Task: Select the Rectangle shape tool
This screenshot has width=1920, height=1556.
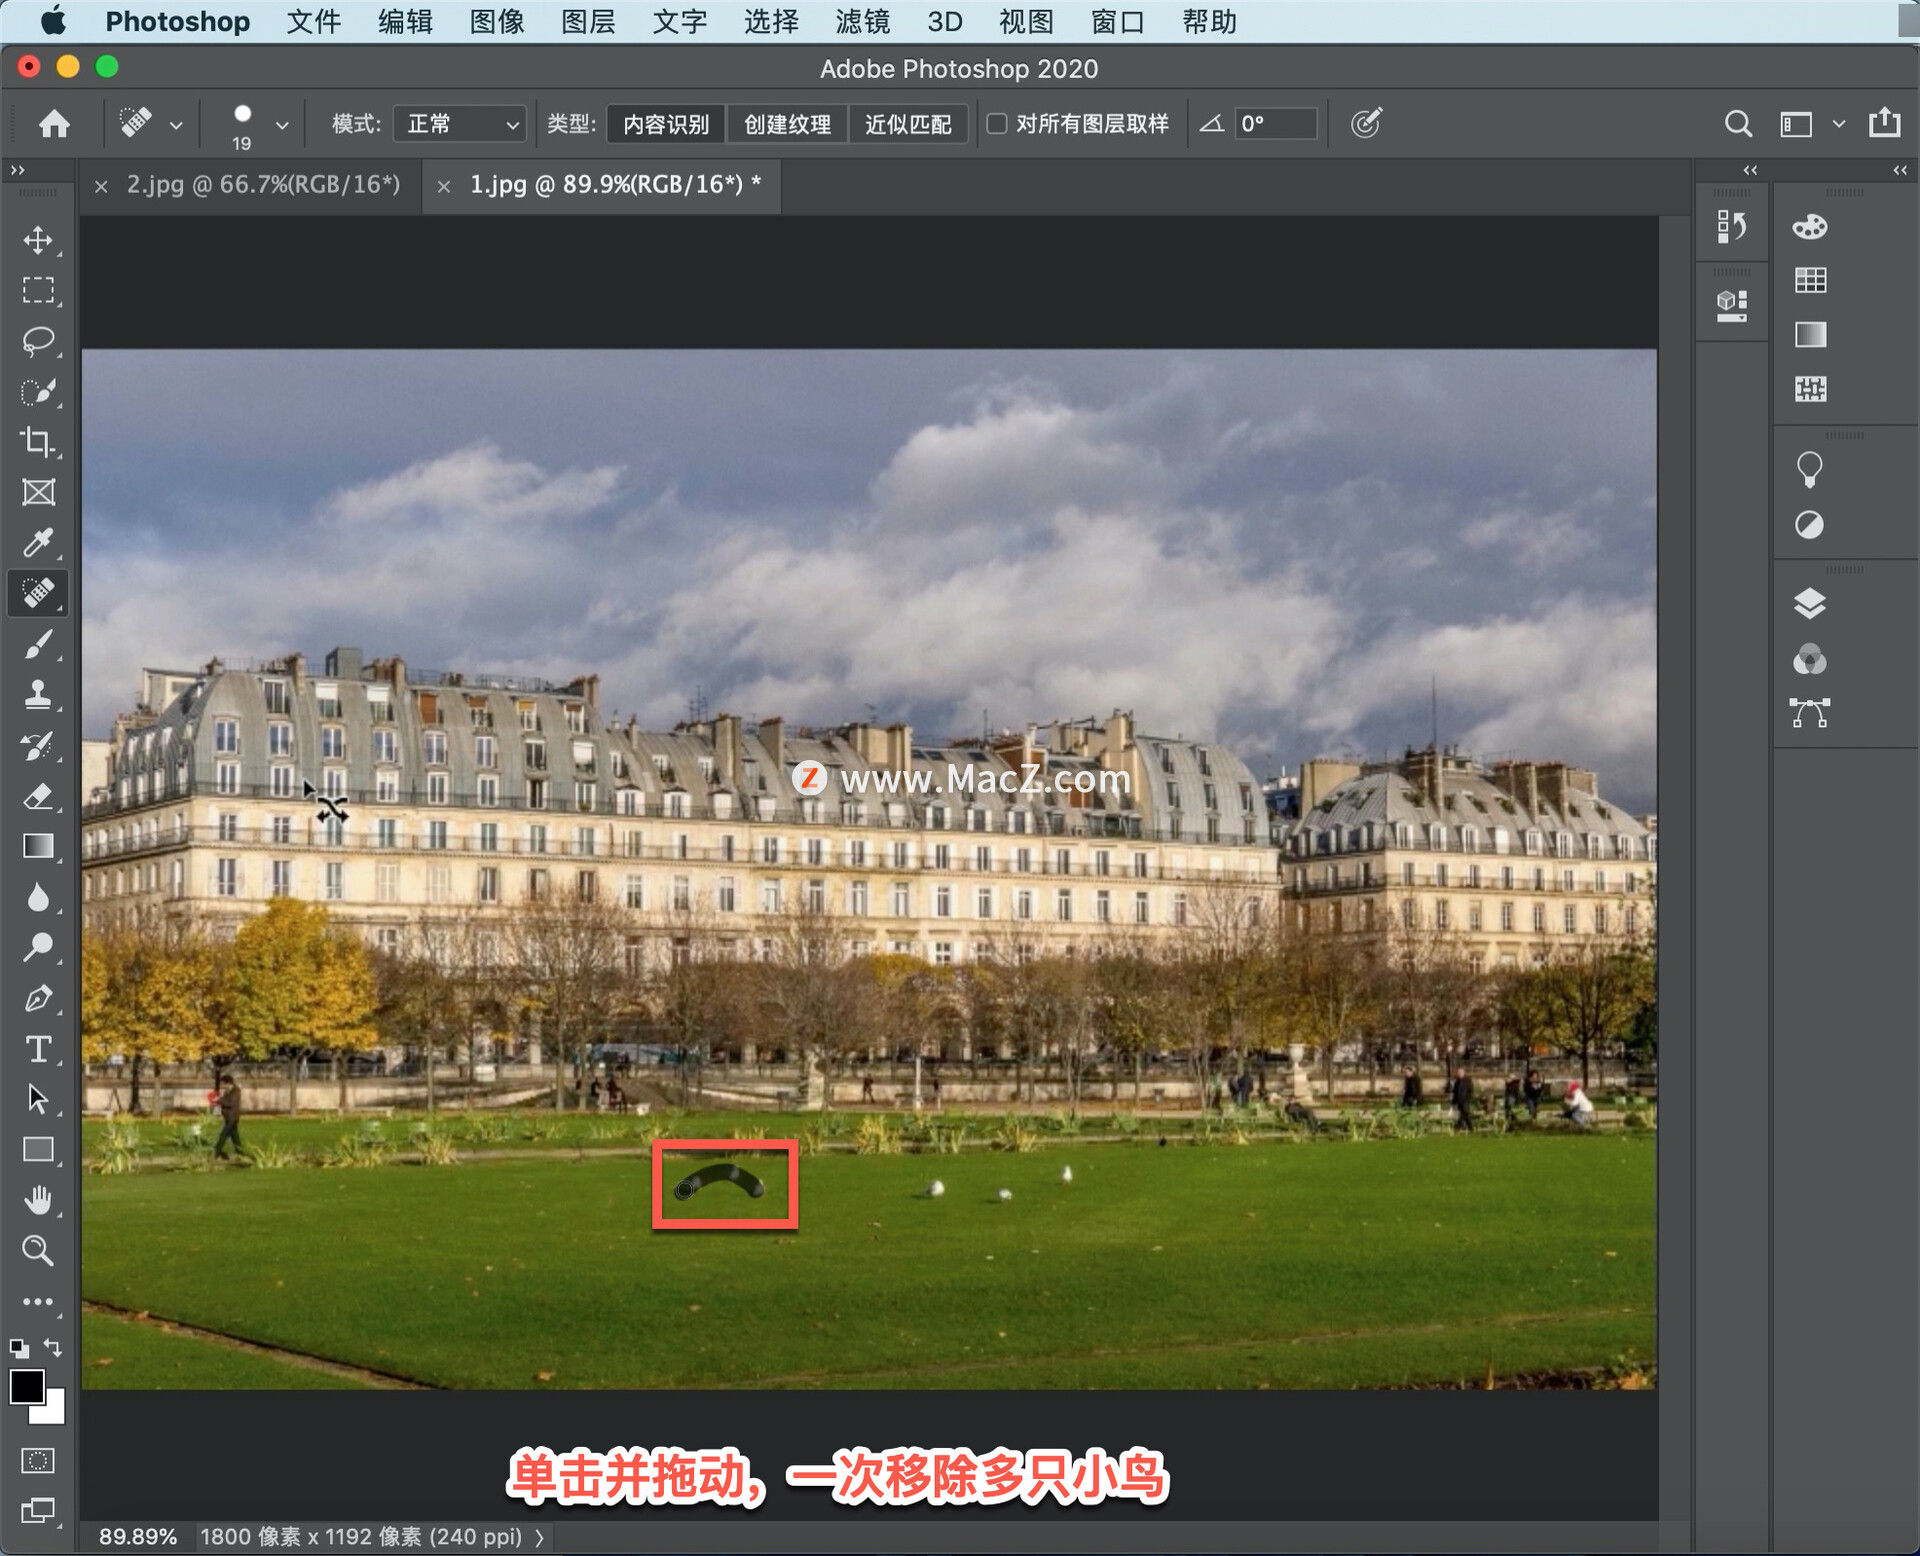Action: [38, 1150]
